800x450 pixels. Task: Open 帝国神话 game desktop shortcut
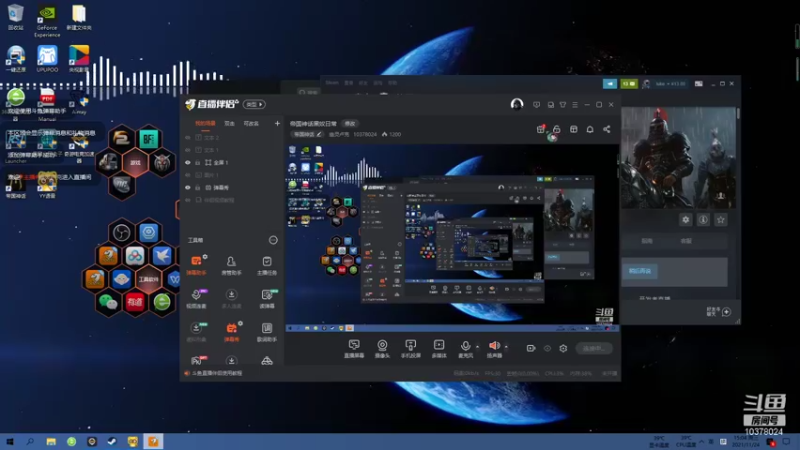pos(15,185)
